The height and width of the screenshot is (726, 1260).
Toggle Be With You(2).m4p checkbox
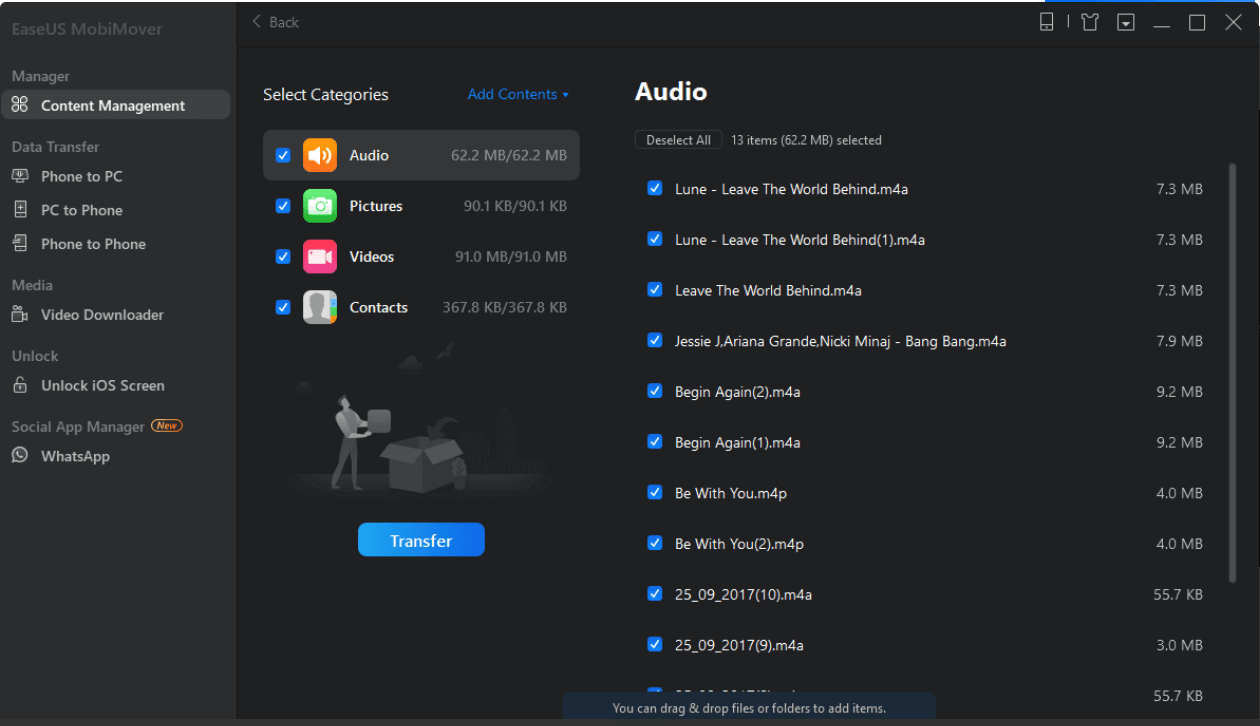[655, 543]
